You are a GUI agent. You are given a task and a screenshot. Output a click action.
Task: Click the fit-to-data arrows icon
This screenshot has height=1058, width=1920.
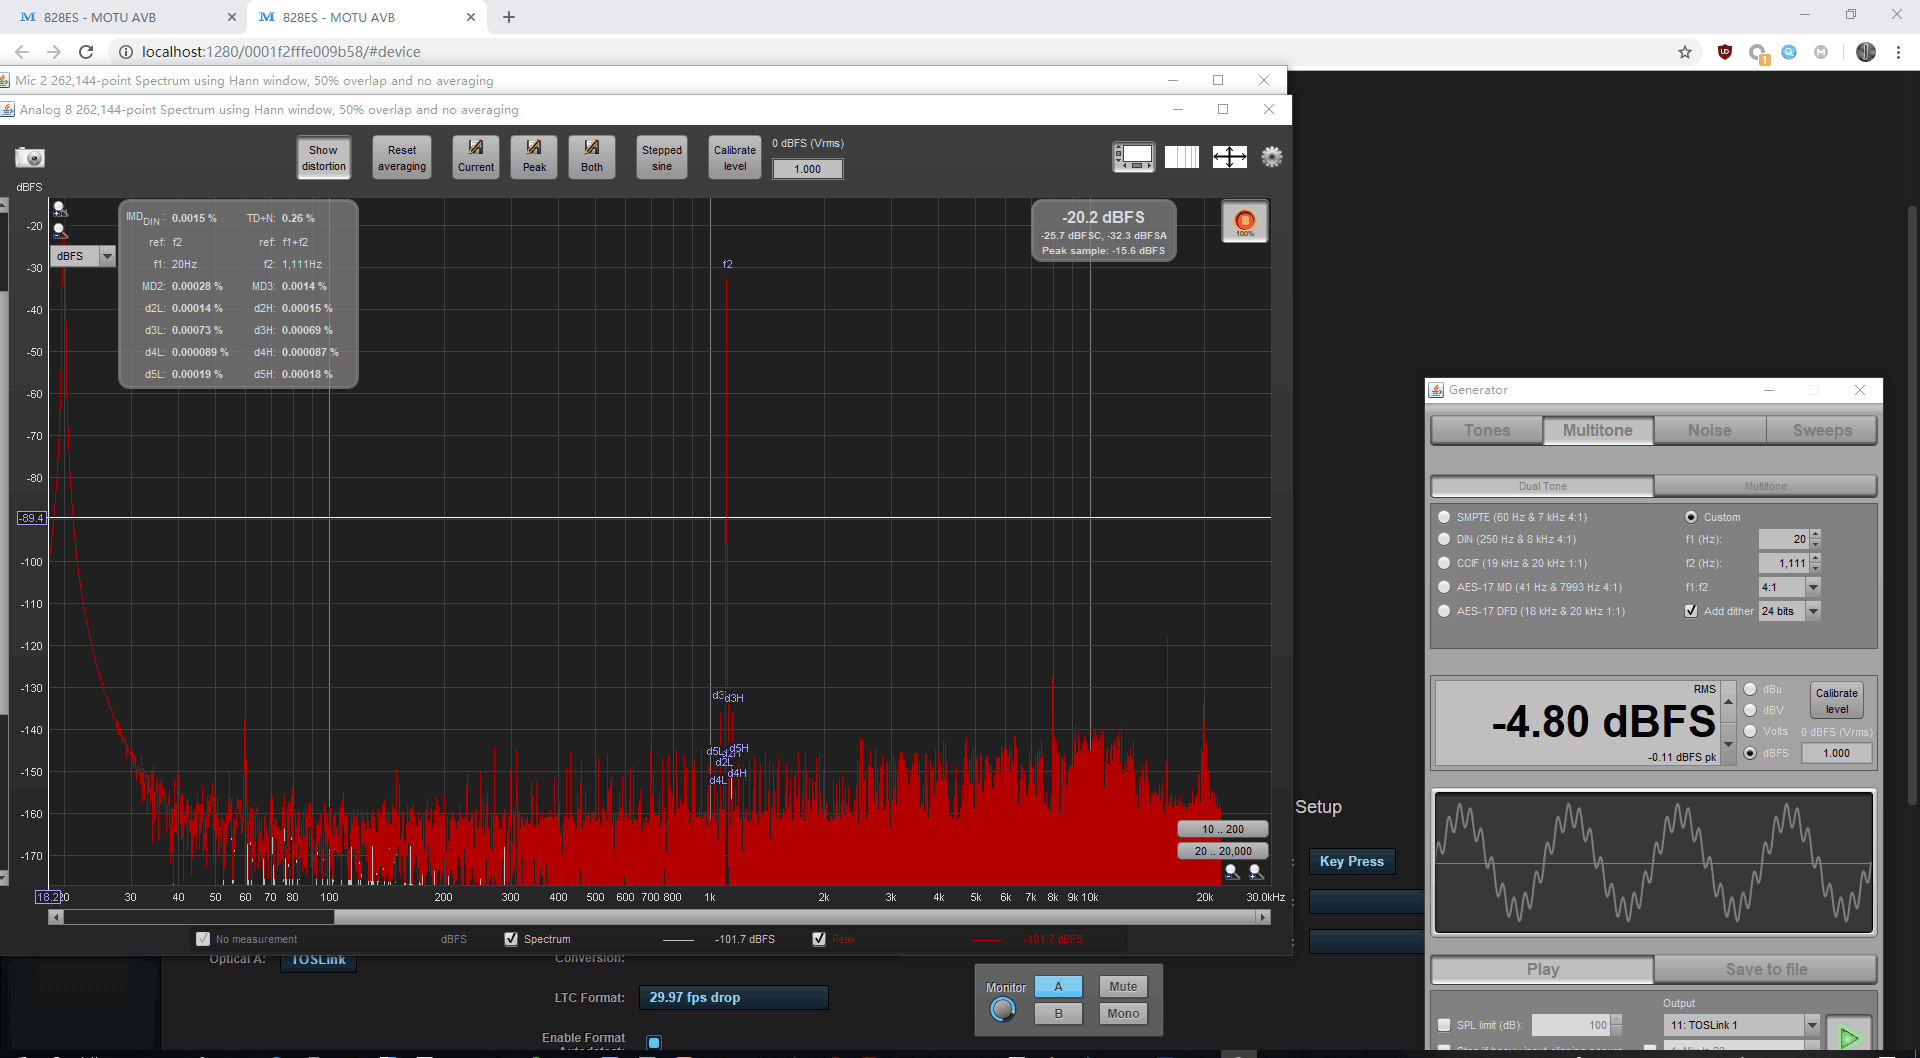click(1230, 157)
